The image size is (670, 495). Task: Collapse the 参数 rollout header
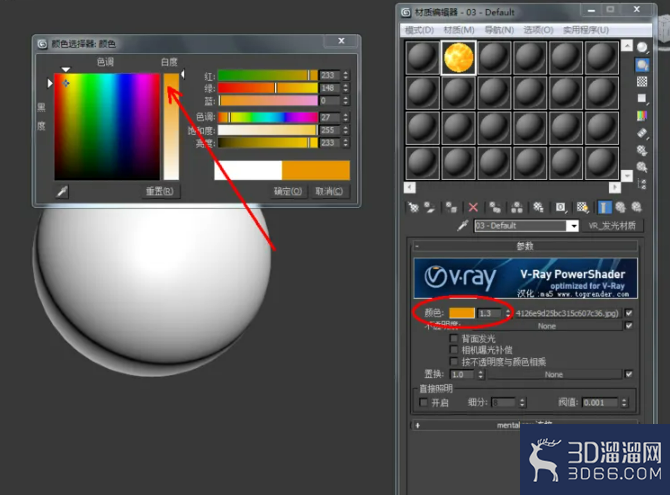tap(525, 246)
